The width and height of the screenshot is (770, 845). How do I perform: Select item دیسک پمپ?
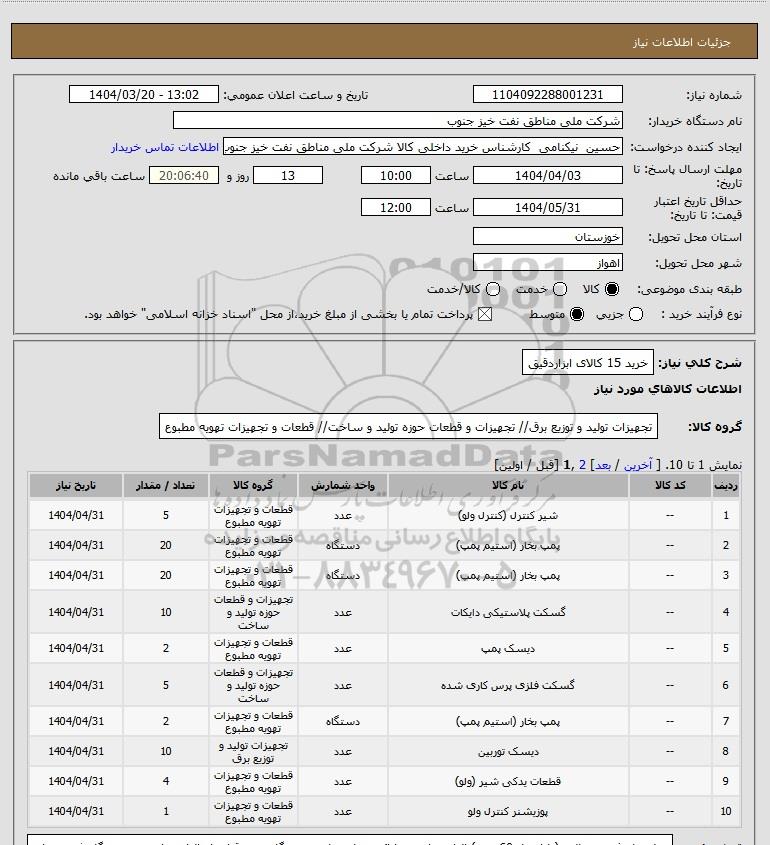(508, 648)
